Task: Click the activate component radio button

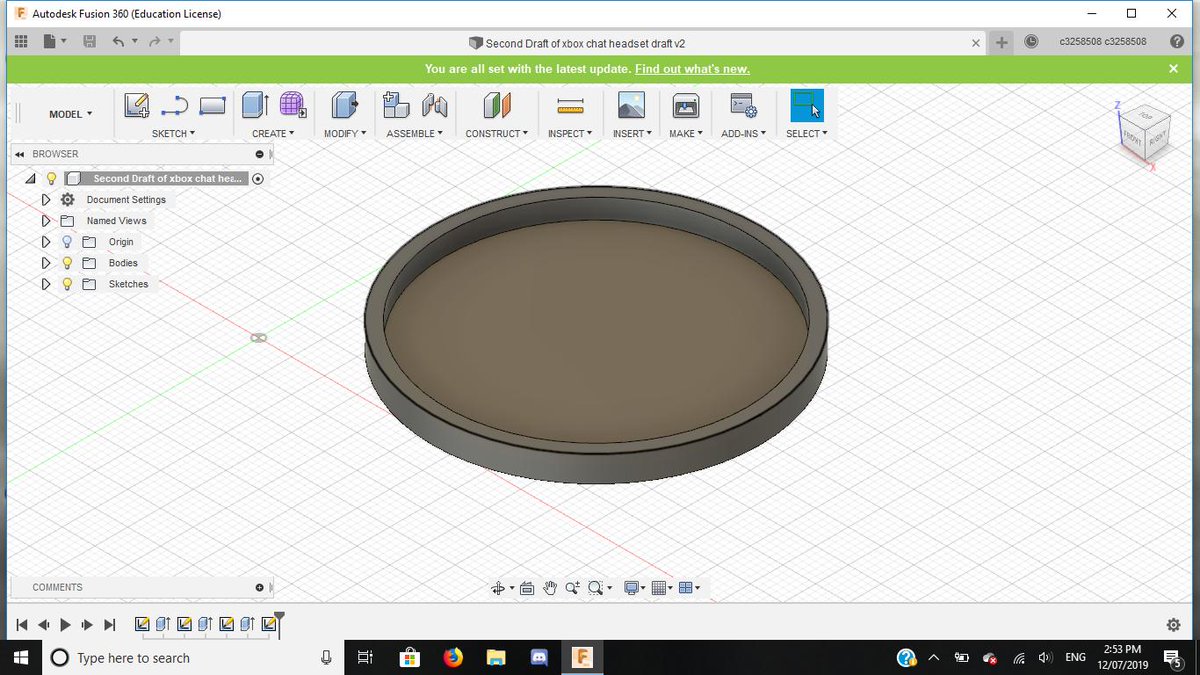Action: click(258, 179)
